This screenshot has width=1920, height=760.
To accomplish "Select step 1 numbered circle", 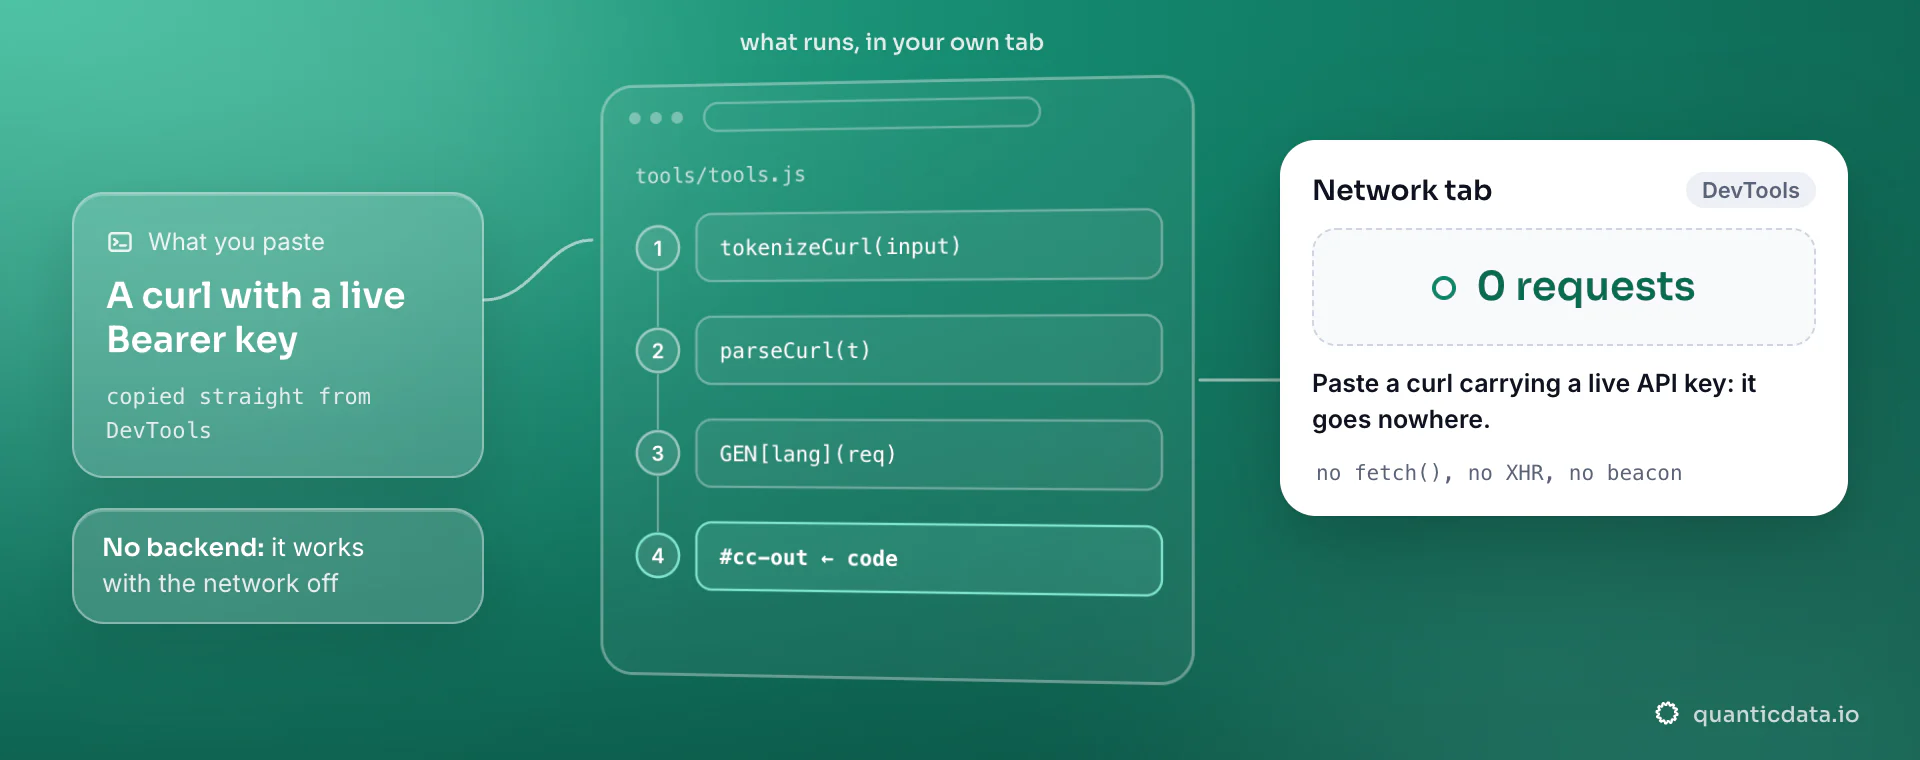I will click(658, 248).
